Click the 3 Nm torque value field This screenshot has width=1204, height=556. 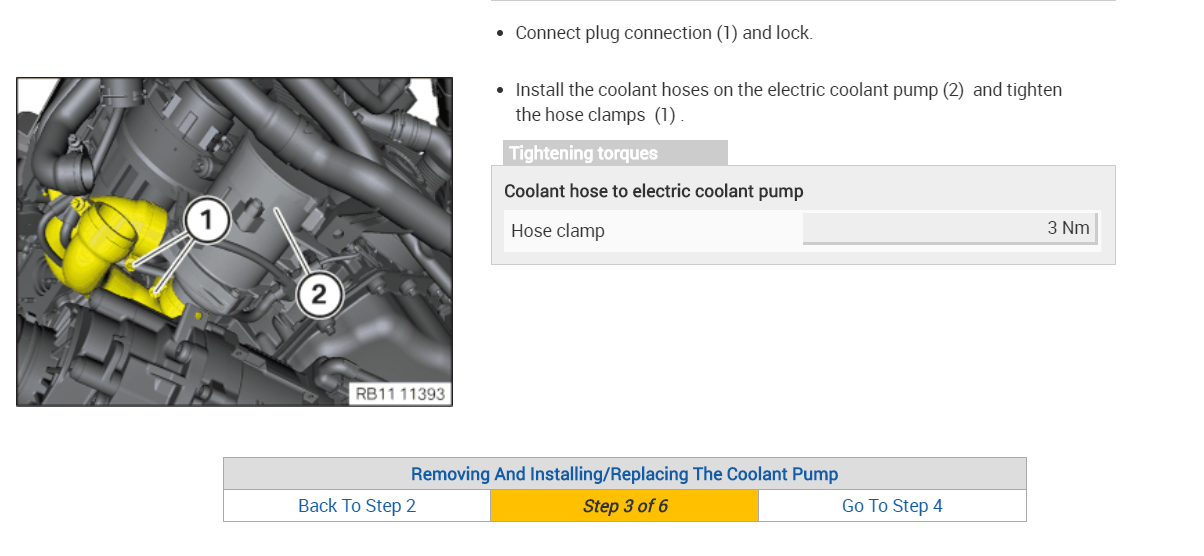(949, 228)
